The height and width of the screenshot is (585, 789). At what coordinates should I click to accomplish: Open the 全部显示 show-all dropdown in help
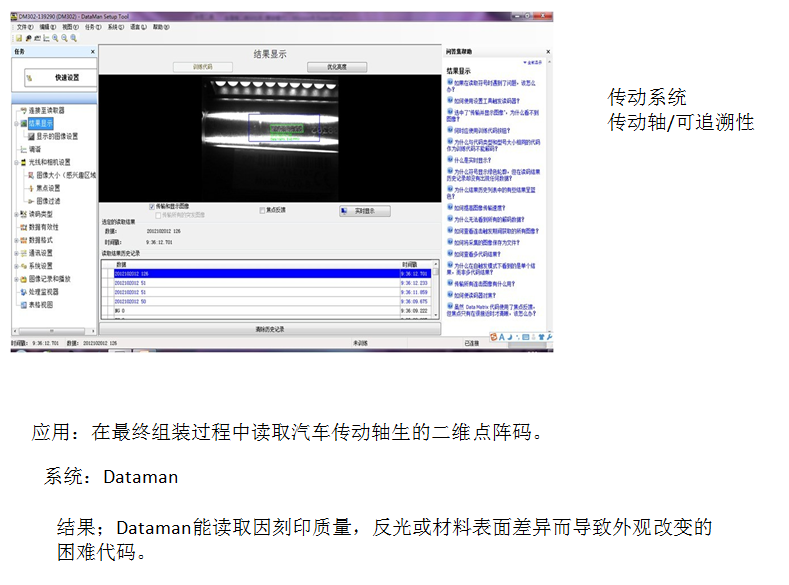(532, 62)
